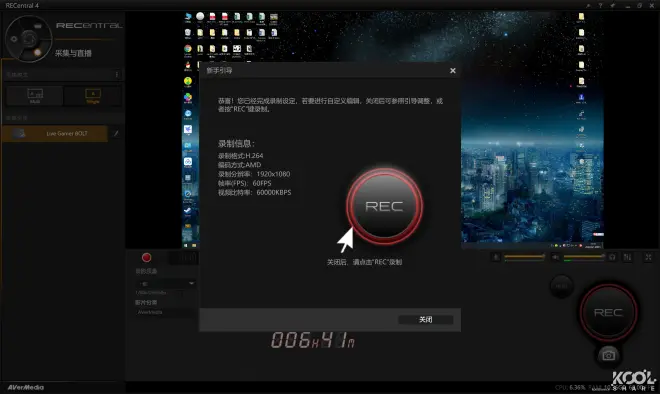Select the top segment of the mode wheel
The image size is (660, 394).
pyautogui.click(x=37, y=26)
